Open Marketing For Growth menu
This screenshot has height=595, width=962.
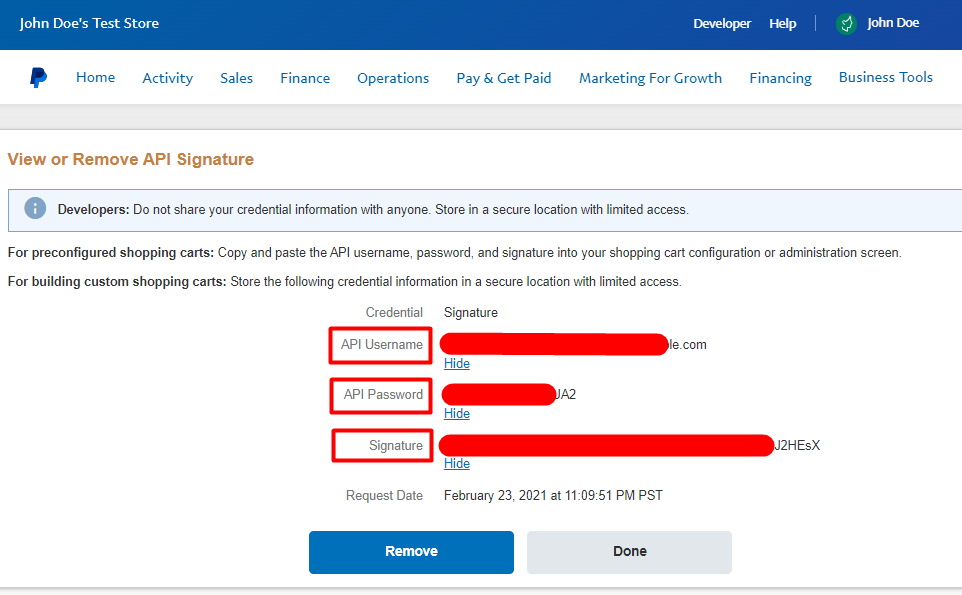pos(650,78)
